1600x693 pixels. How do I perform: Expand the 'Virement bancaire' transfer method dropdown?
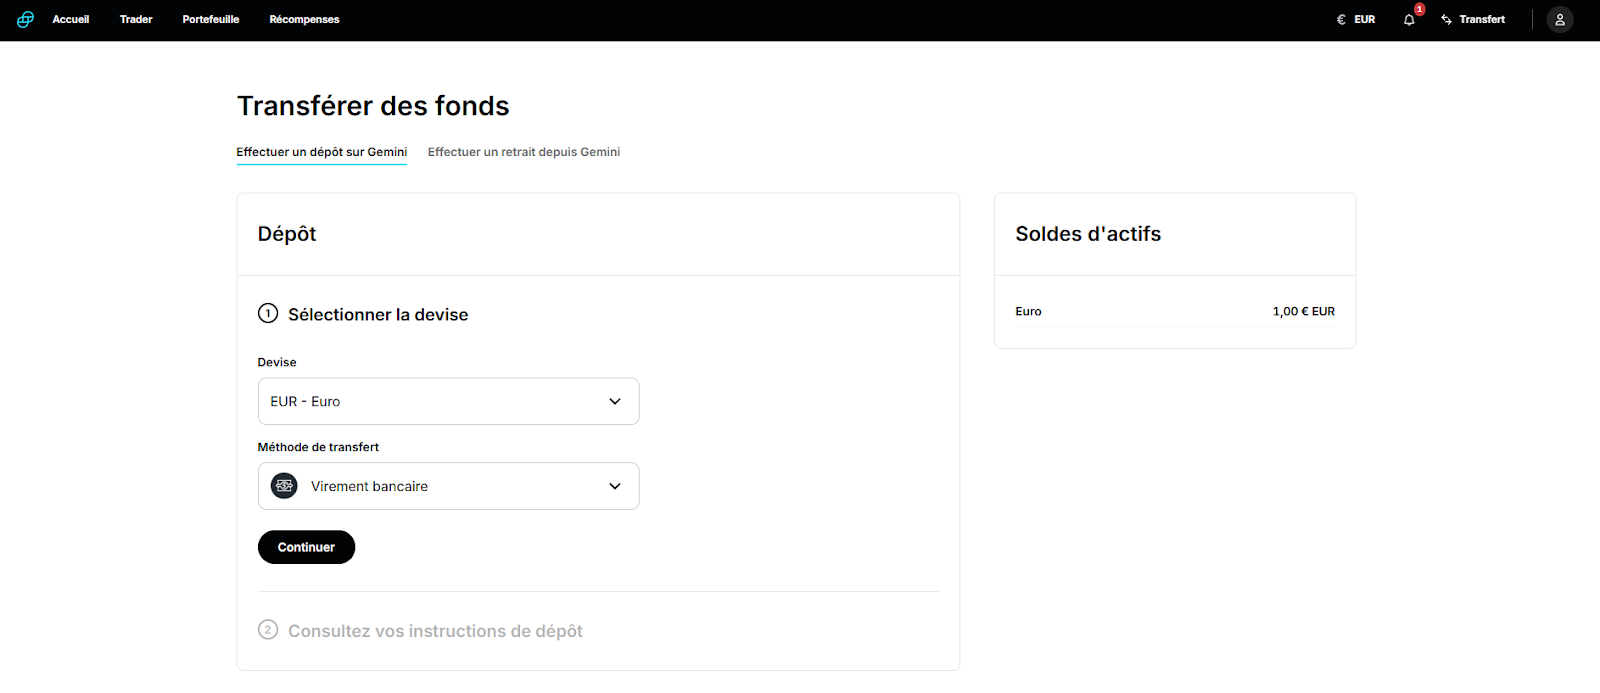[x=448, y=486]
